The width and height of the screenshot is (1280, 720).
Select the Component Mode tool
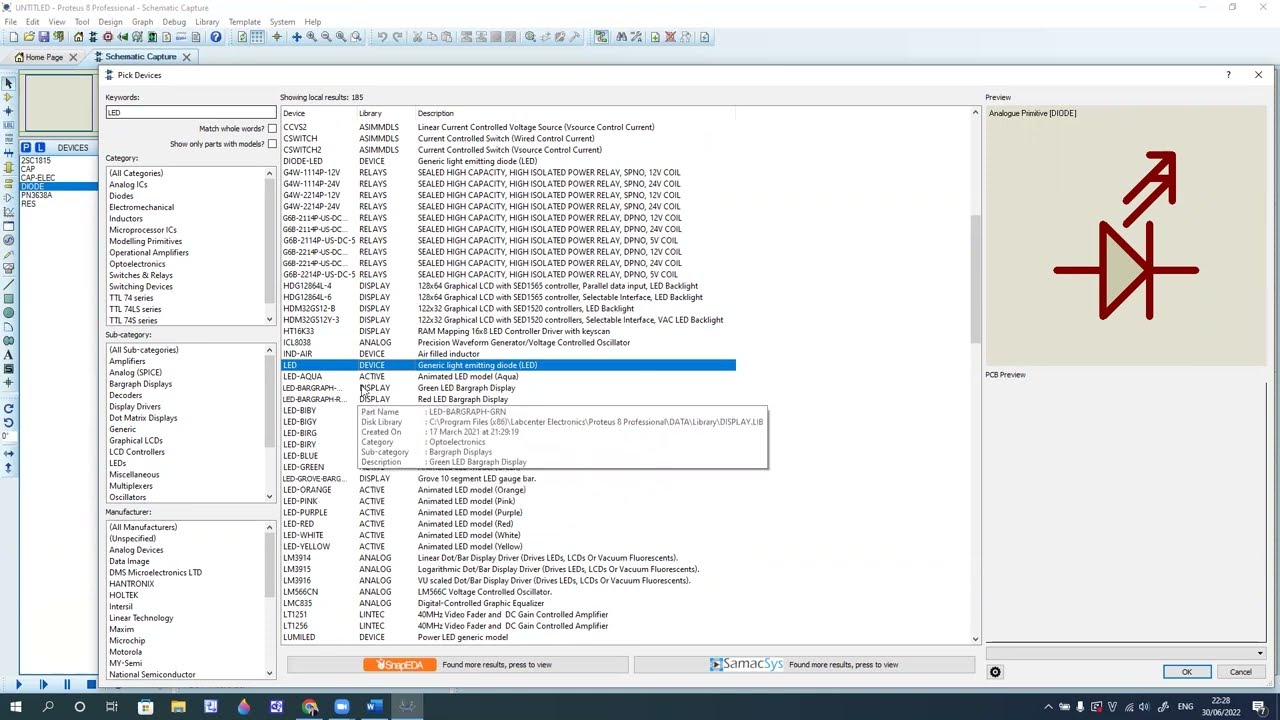8,97
